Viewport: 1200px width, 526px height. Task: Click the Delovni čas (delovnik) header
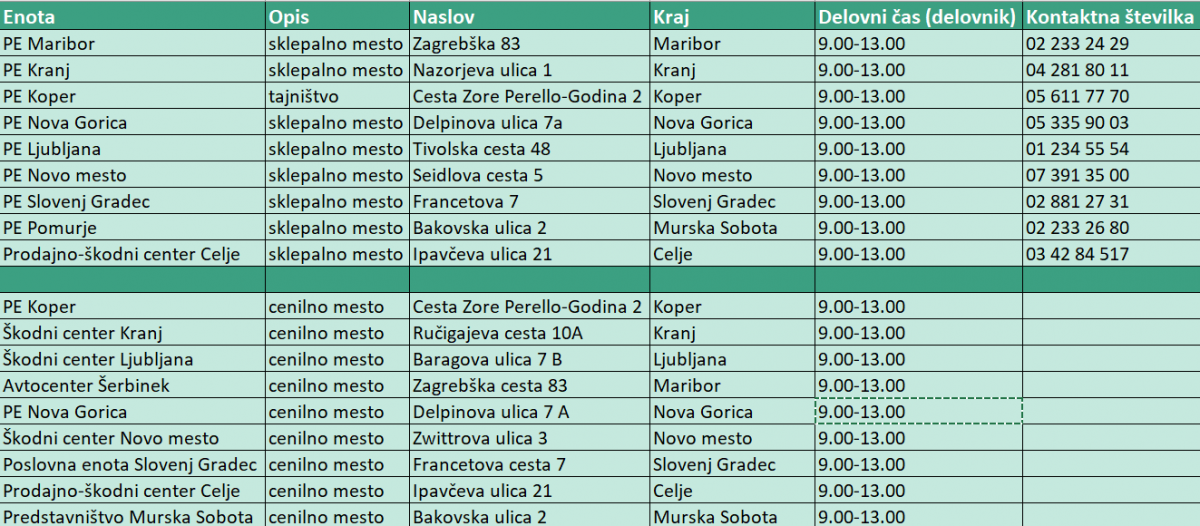(x=919, y=17)
